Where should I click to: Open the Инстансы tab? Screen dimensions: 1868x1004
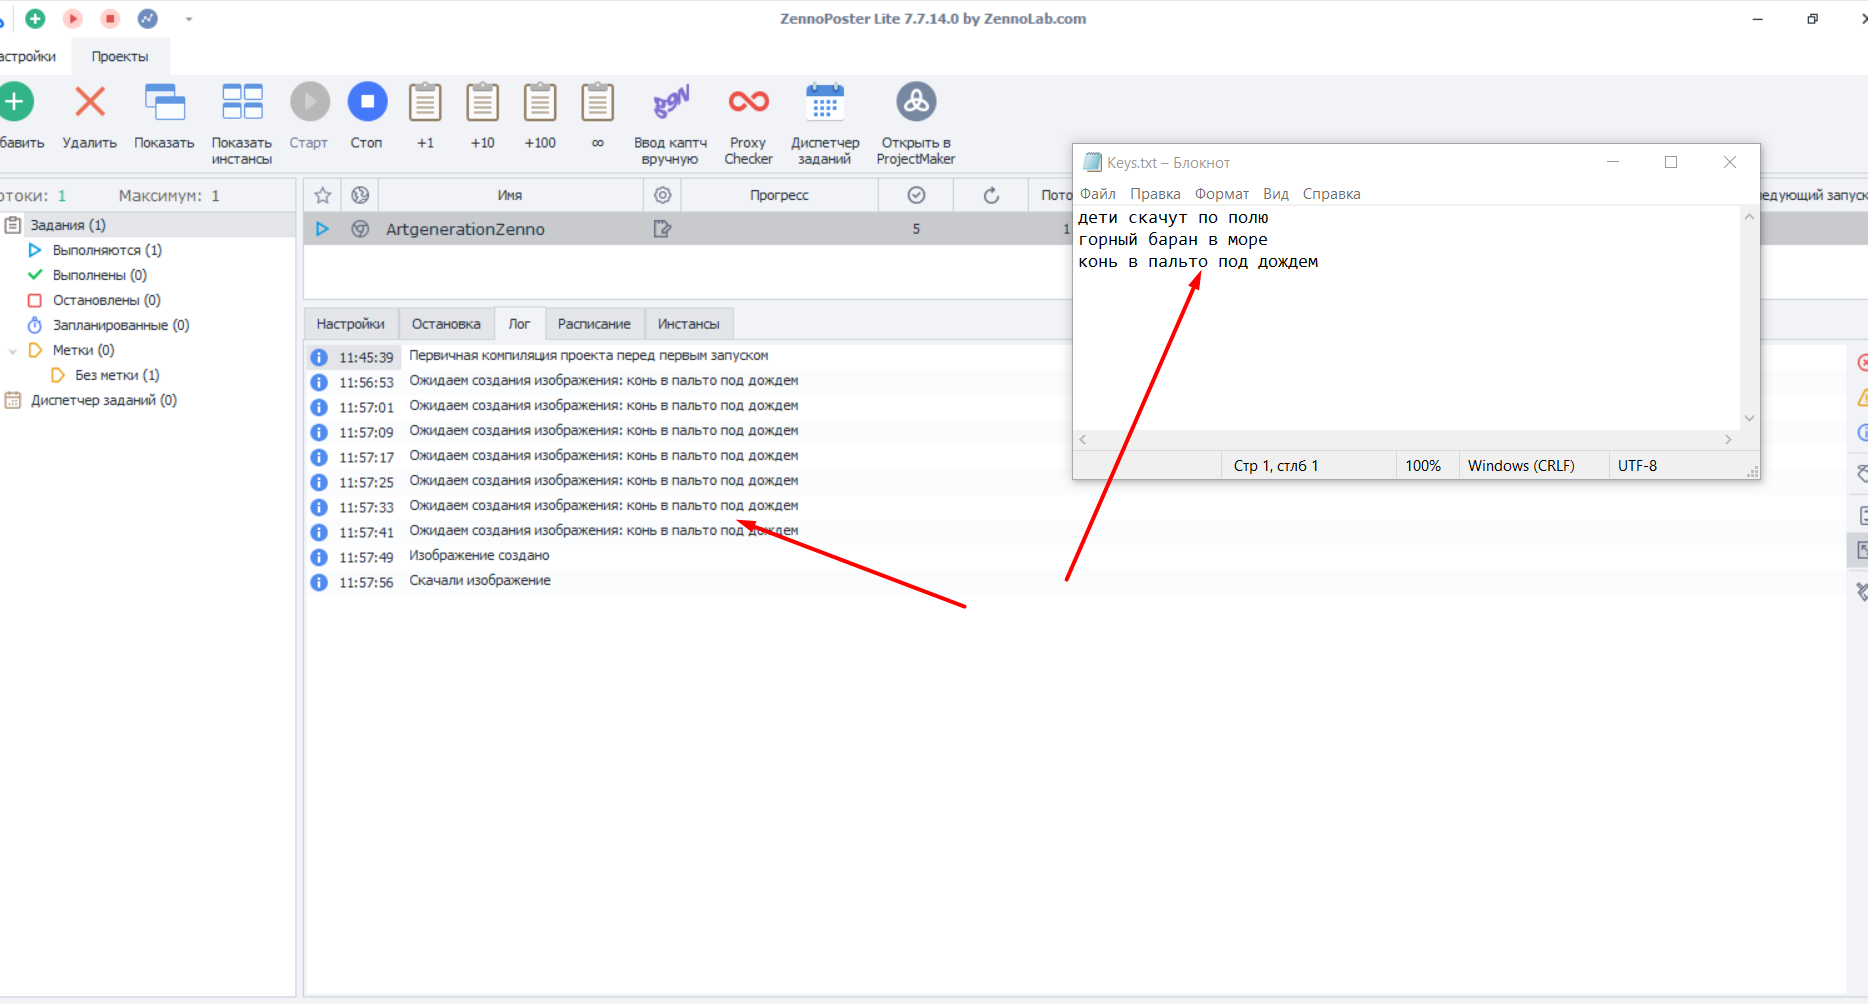click(x=689, y=324)
